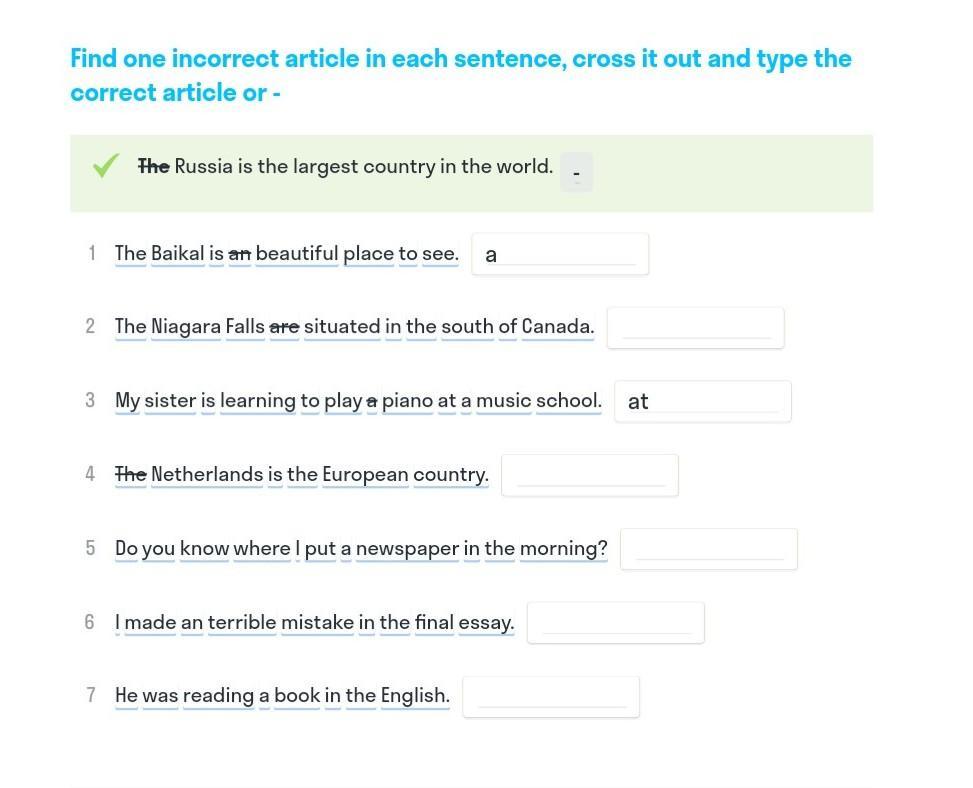Focus the answer box beside the Netherlands sentence
Image resolution: width=973 pixels, height=788 pixels.
pos(590,475)
